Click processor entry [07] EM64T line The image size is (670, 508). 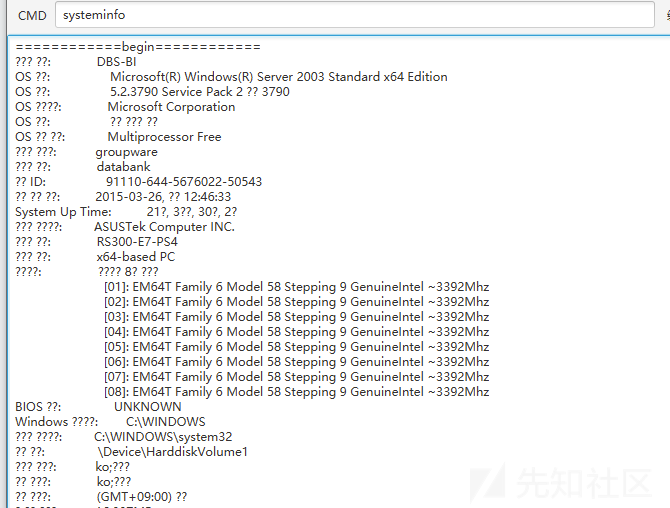tap(297, 377)
